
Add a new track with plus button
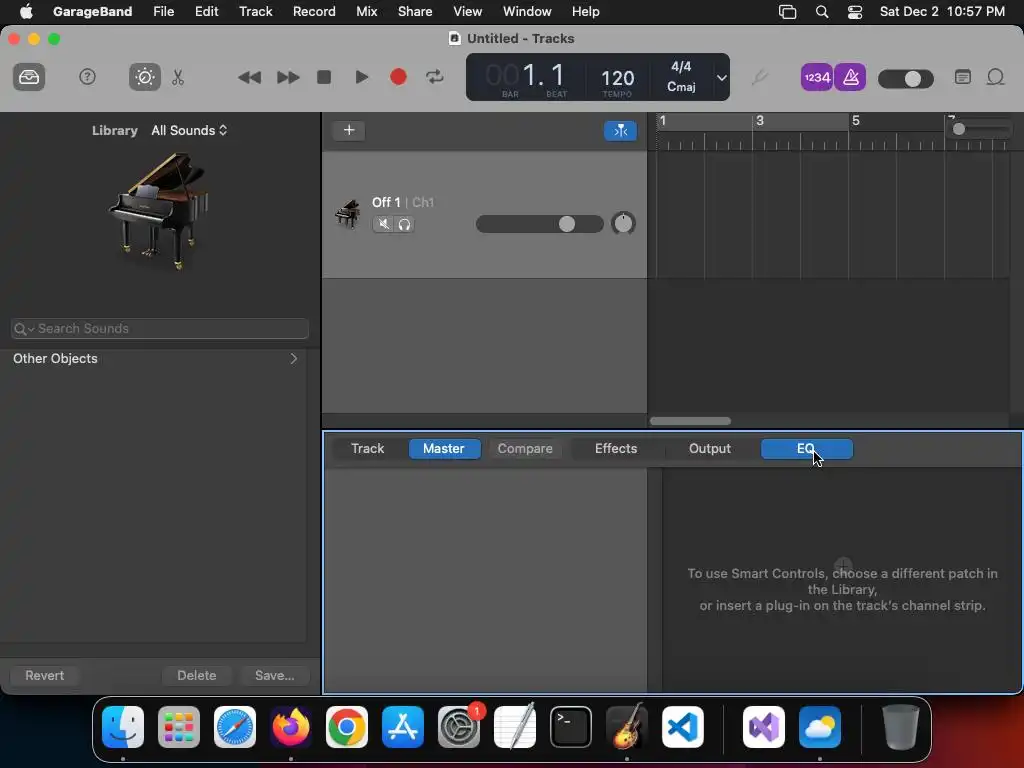pyautogui.click(x=349, y=130)
